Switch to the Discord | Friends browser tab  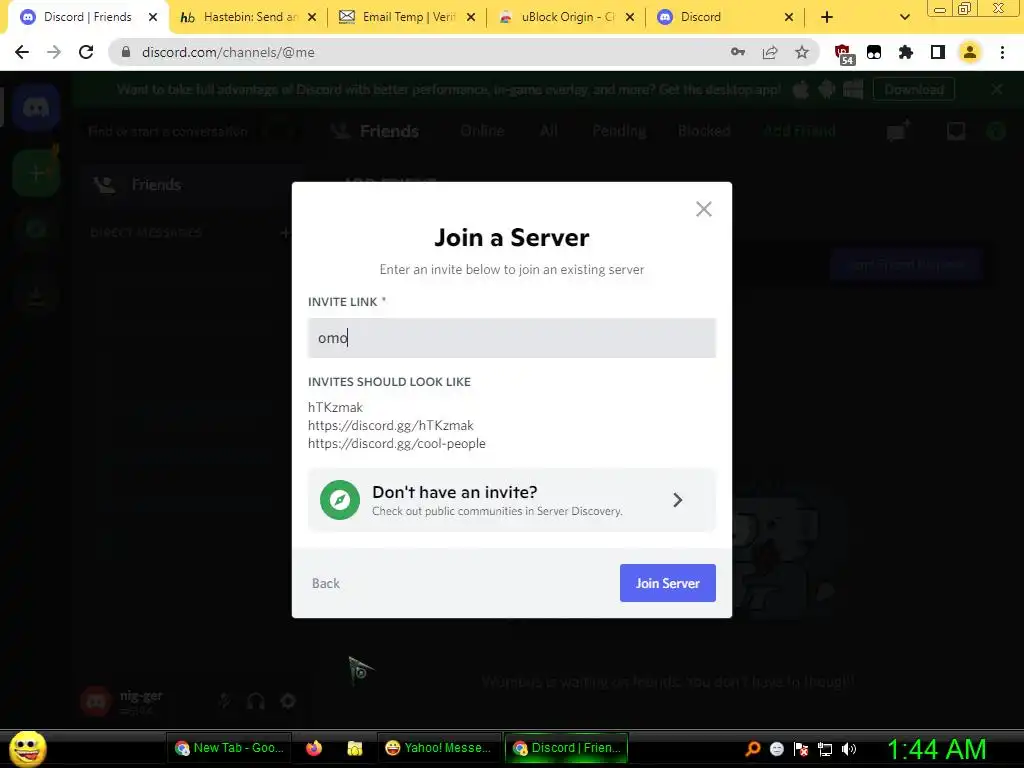[88, 17]
